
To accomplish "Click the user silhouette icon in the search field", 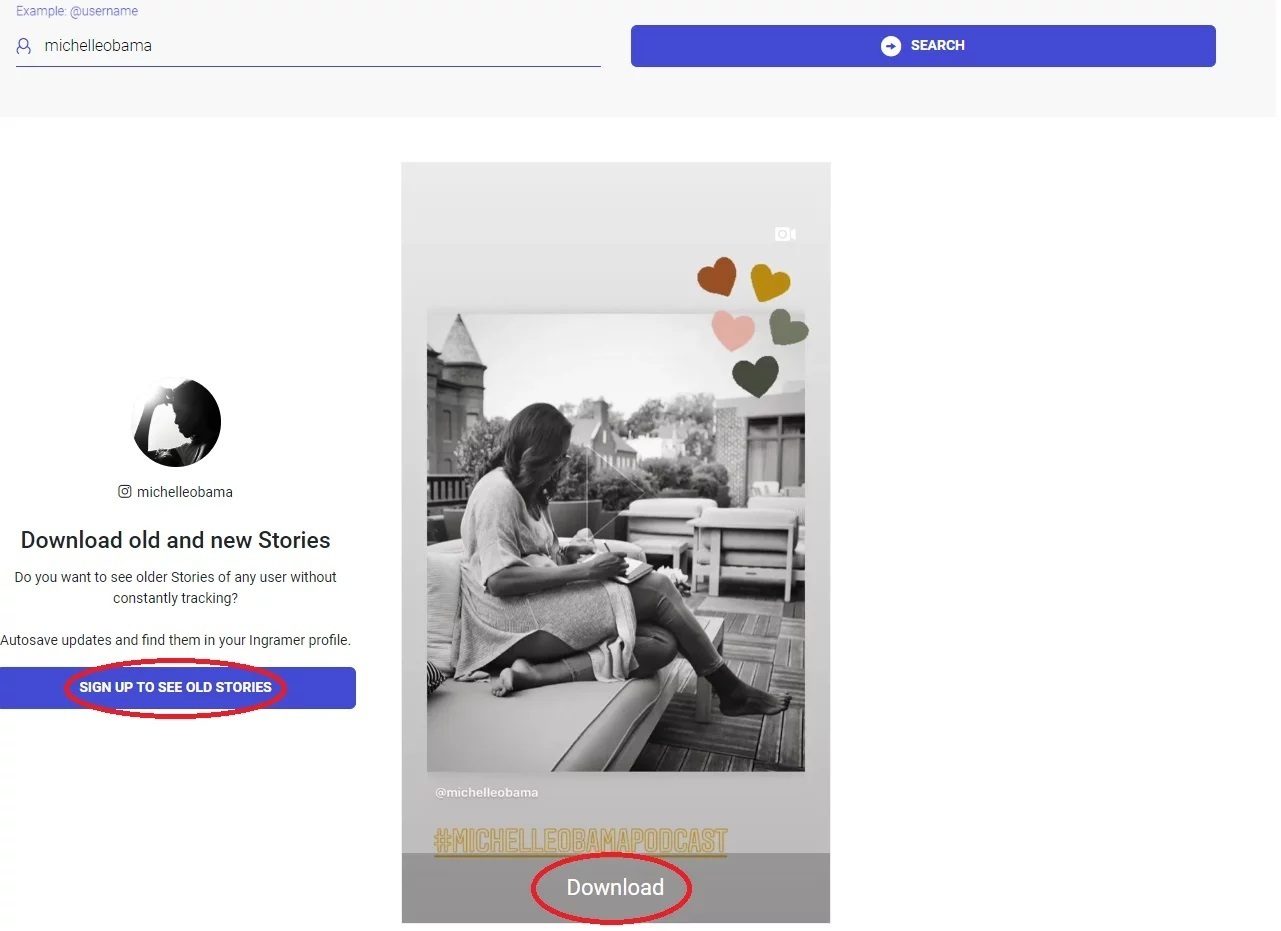I will [22, 46].
